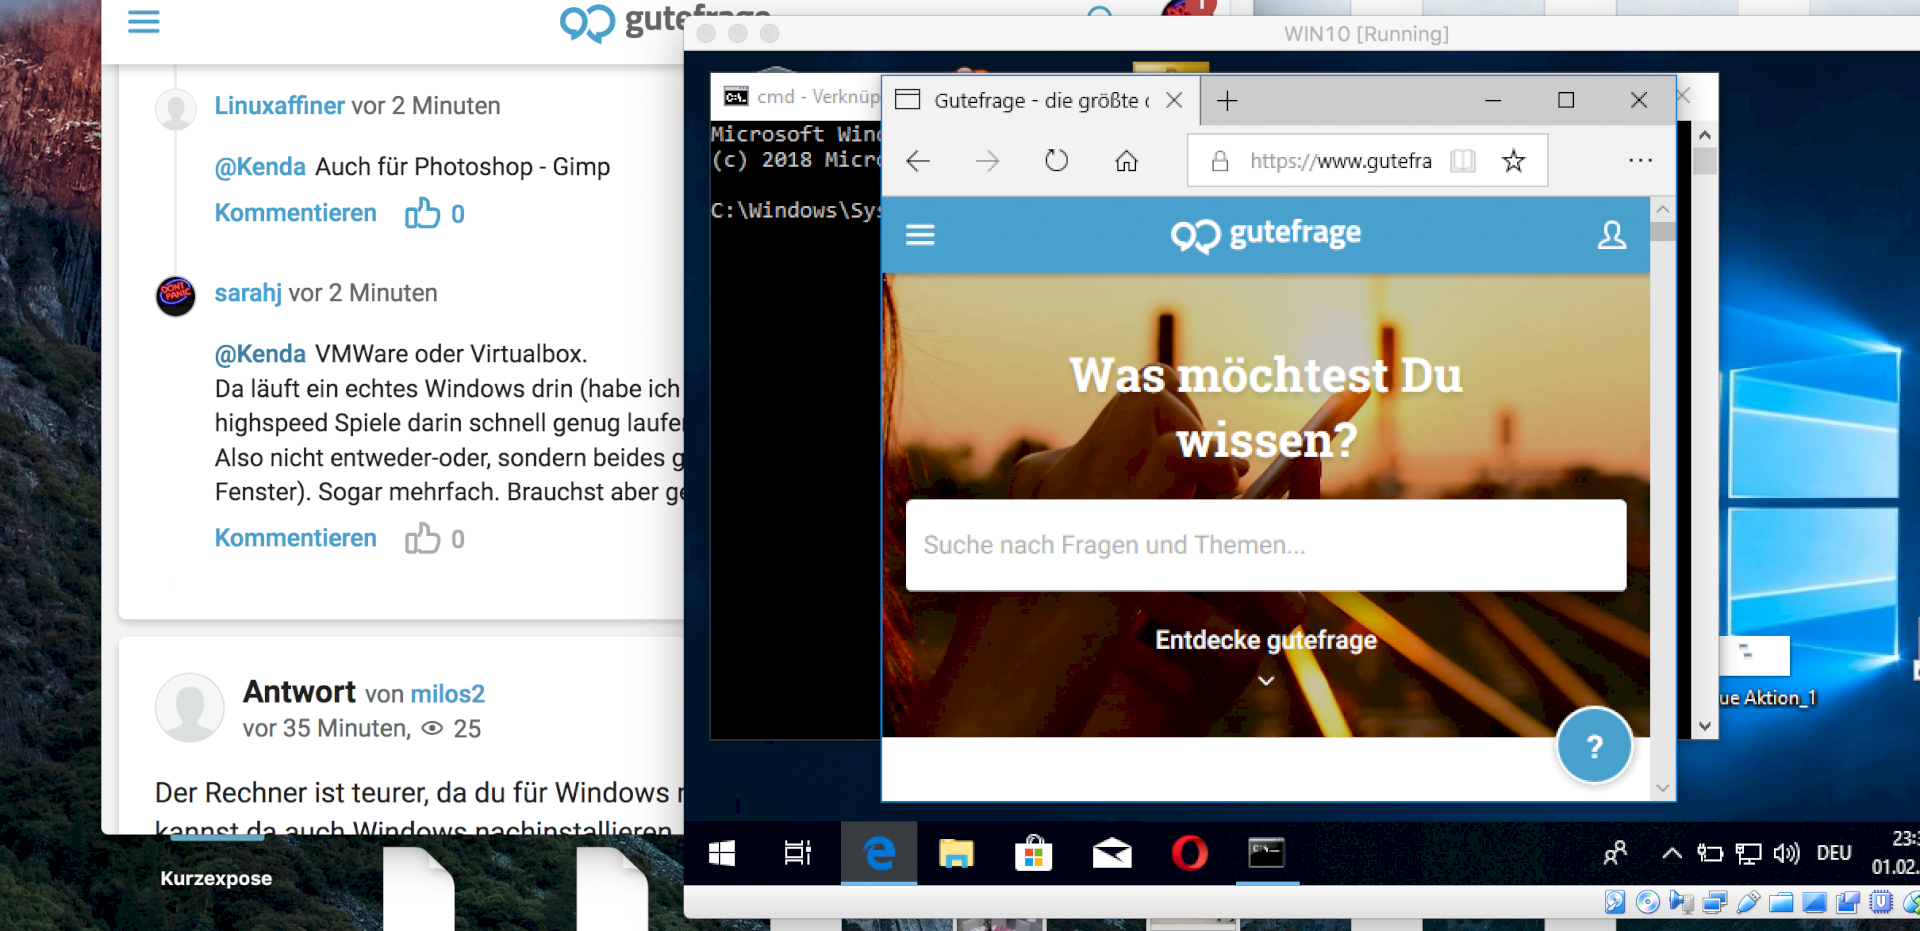Click the blue question mark help button
The width and height of the screenshot is (1920, 931).
pos(1594,746)
